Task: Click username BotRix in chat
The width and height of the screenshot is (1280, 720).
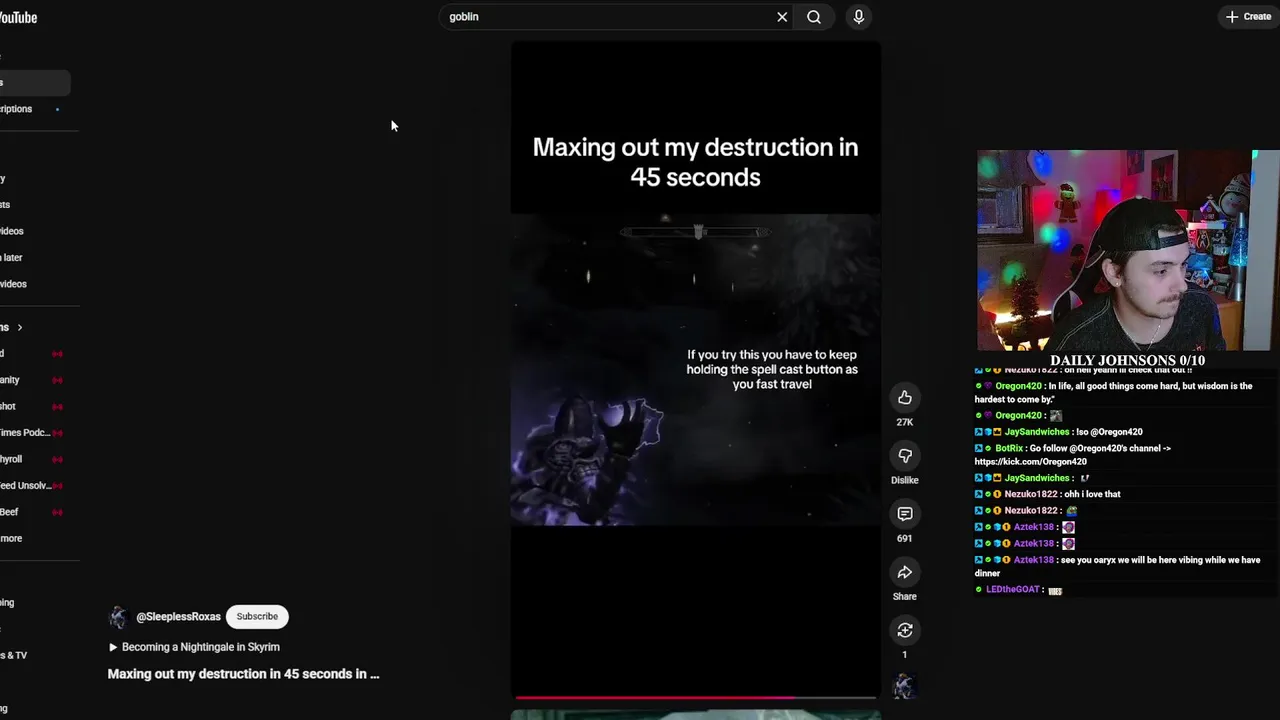Action: click(1009, 448)
